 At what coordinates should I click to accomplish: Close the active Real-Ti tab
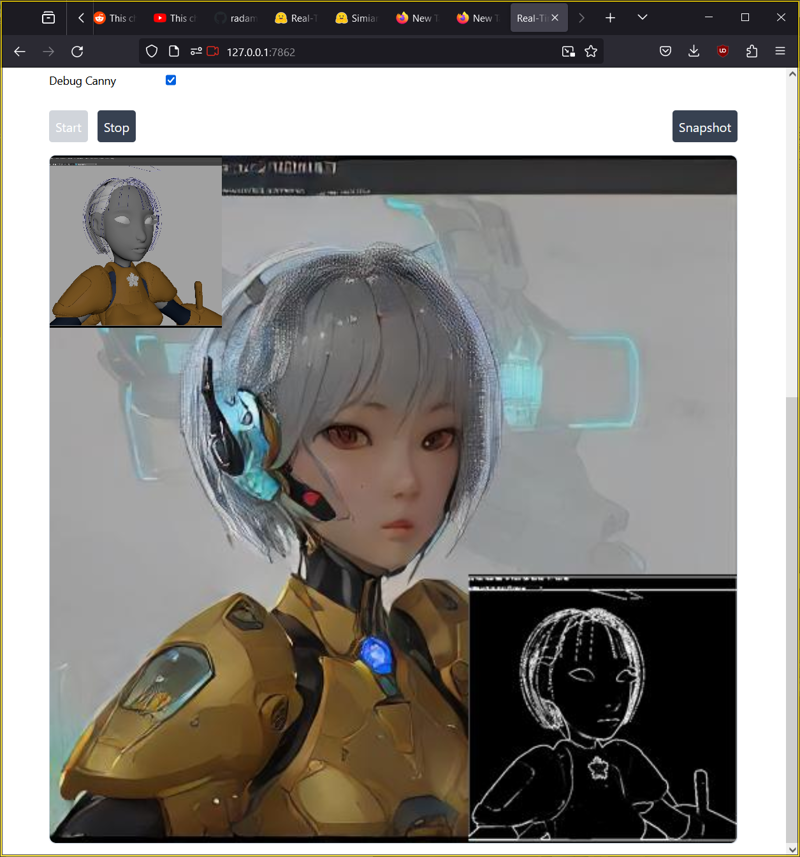point(555,18)
